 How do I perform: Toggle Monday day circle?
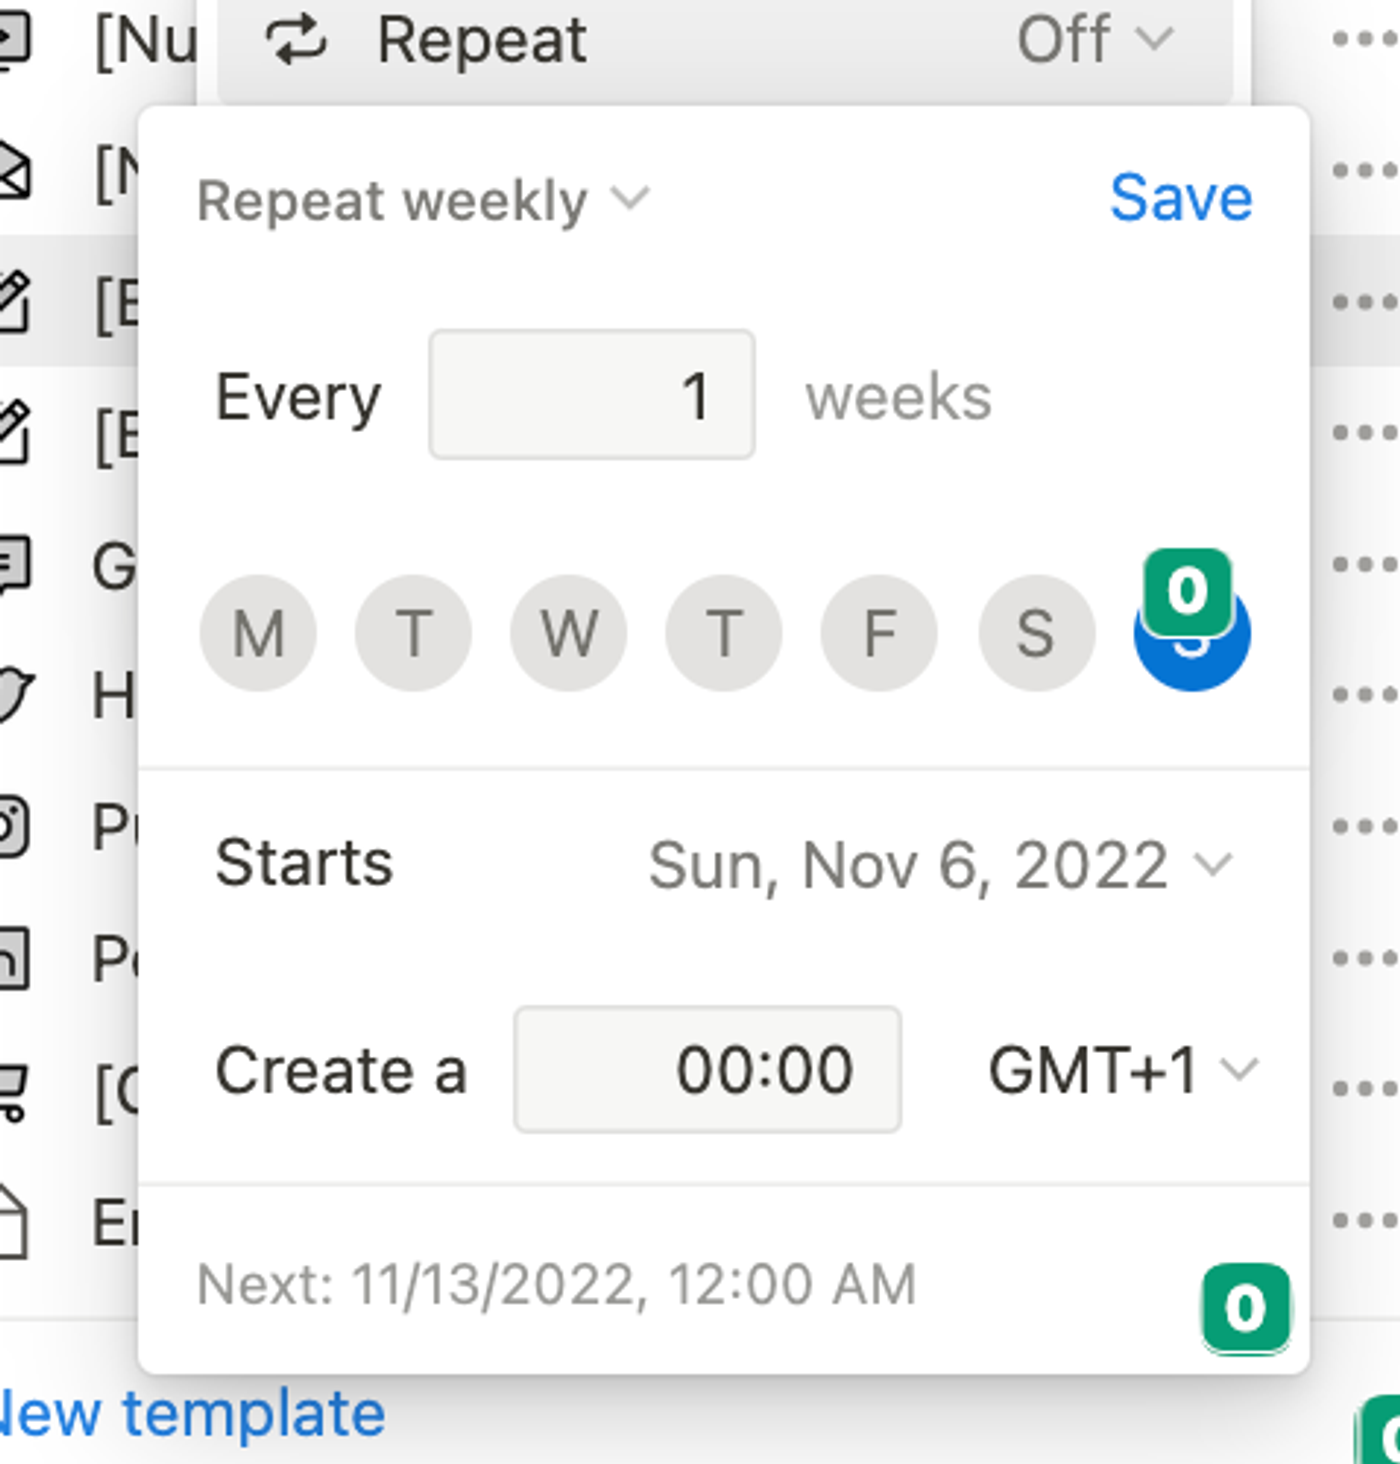point(258,633)
